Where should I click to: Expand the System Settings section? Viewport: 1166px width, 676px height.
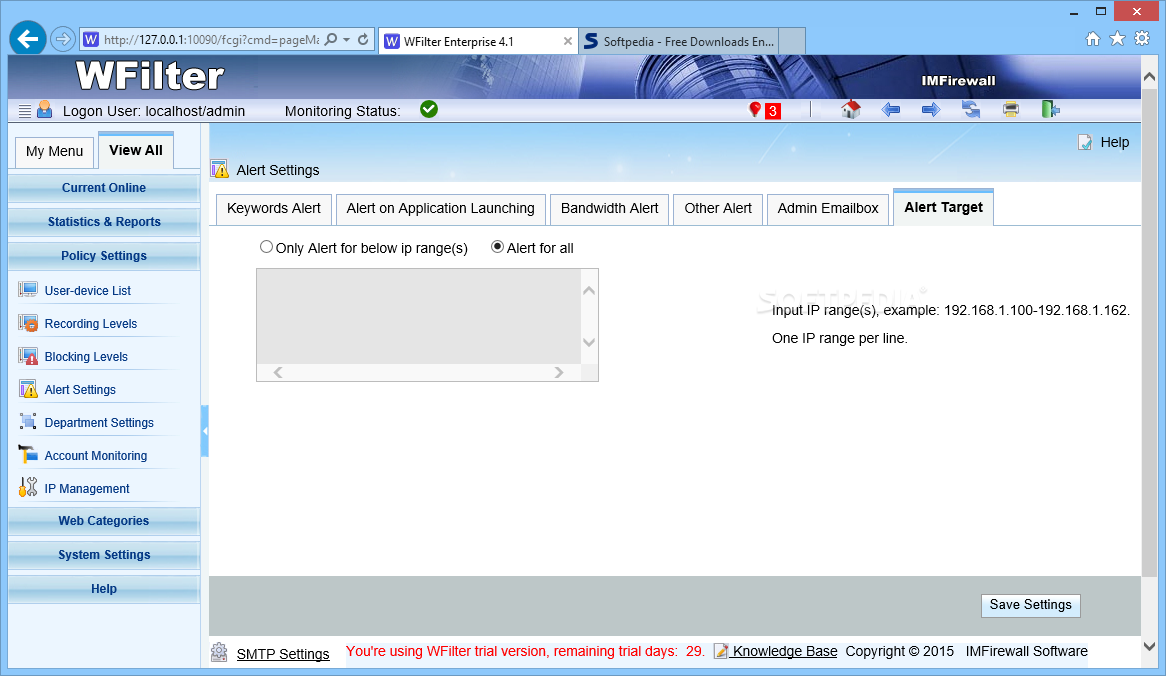click(104, 555)
